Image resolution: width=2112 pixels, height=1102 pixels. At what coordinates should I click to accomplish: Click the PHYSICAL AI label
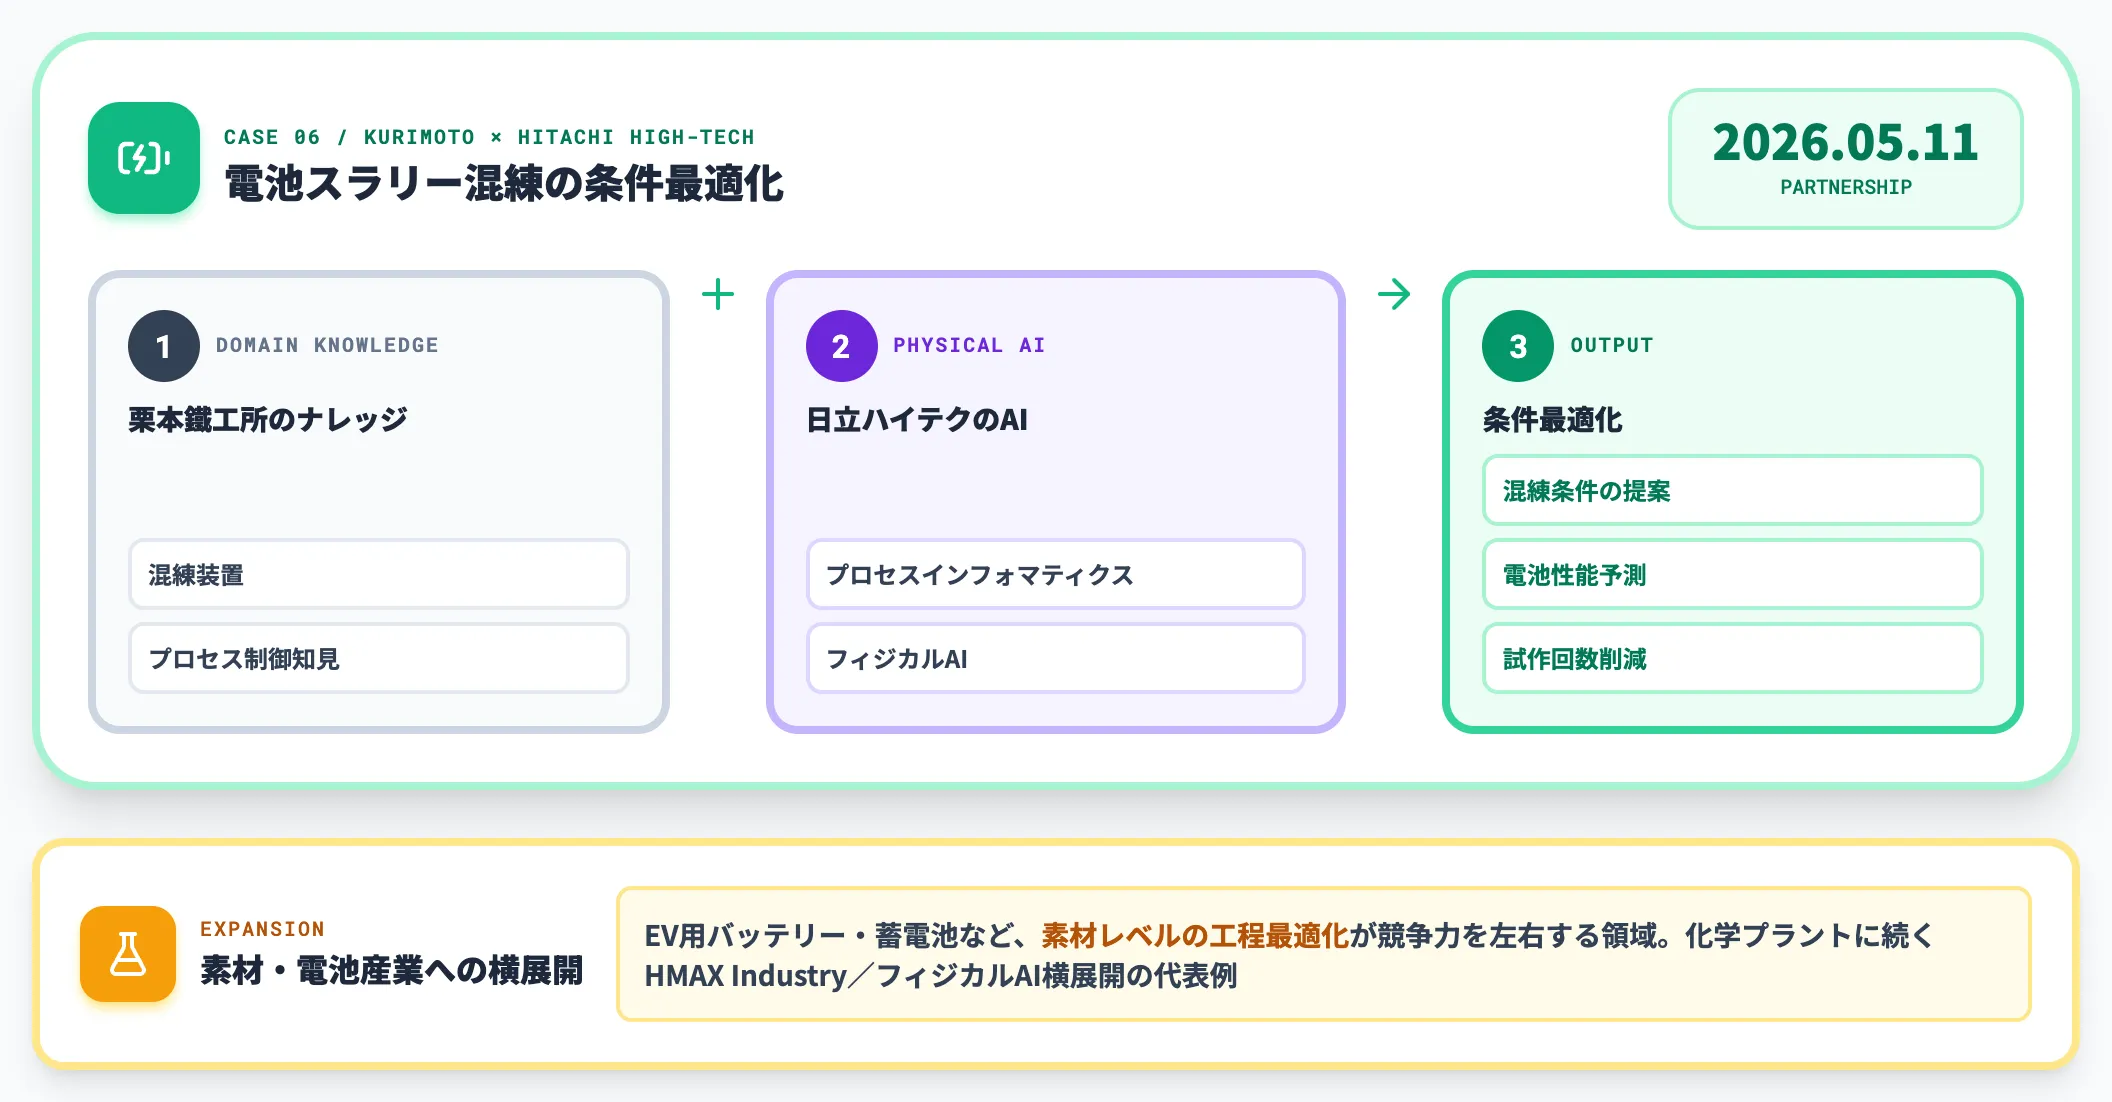pos(969,345)
